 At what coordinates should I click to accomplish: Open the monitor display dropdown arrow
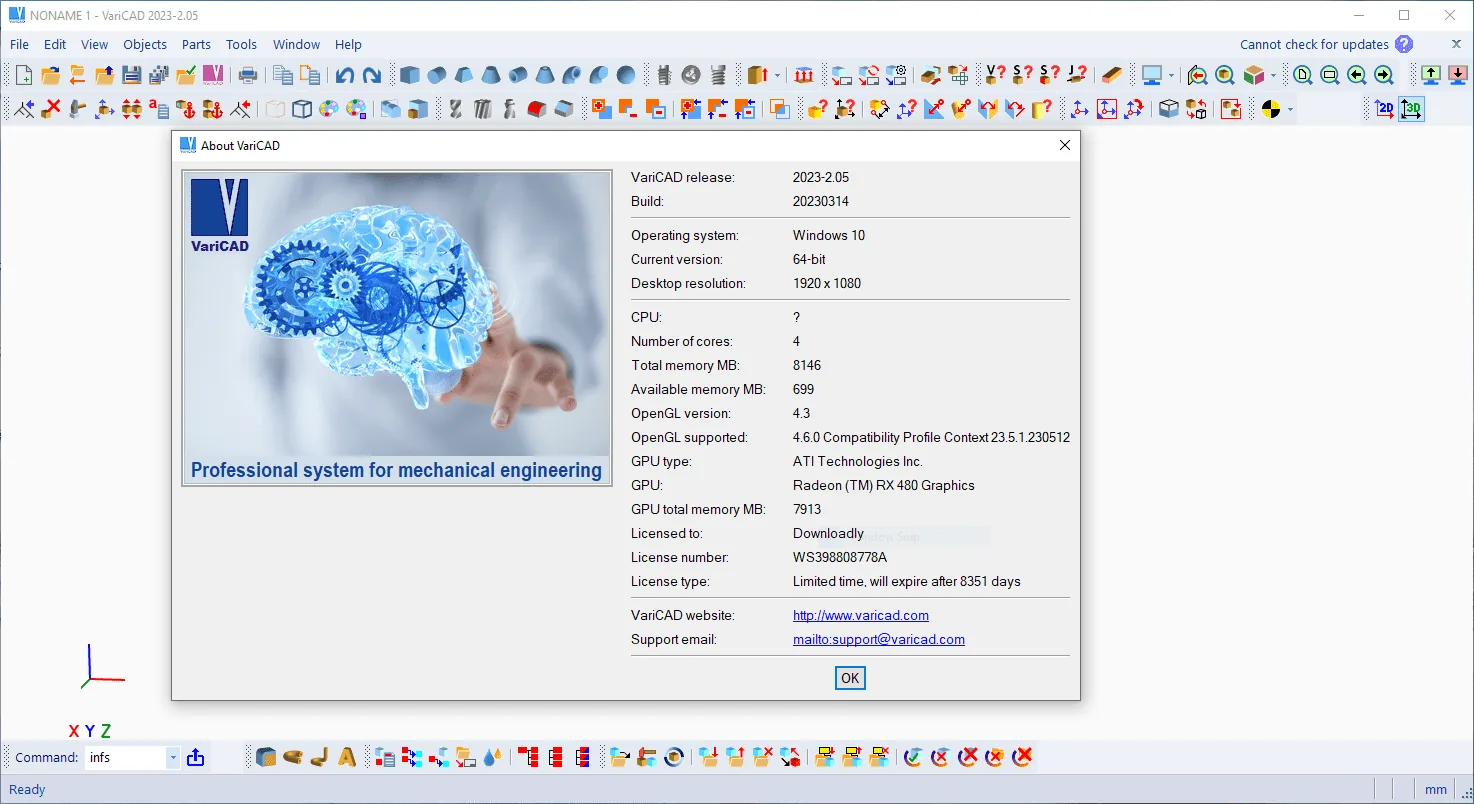(x=1172, y=76)
